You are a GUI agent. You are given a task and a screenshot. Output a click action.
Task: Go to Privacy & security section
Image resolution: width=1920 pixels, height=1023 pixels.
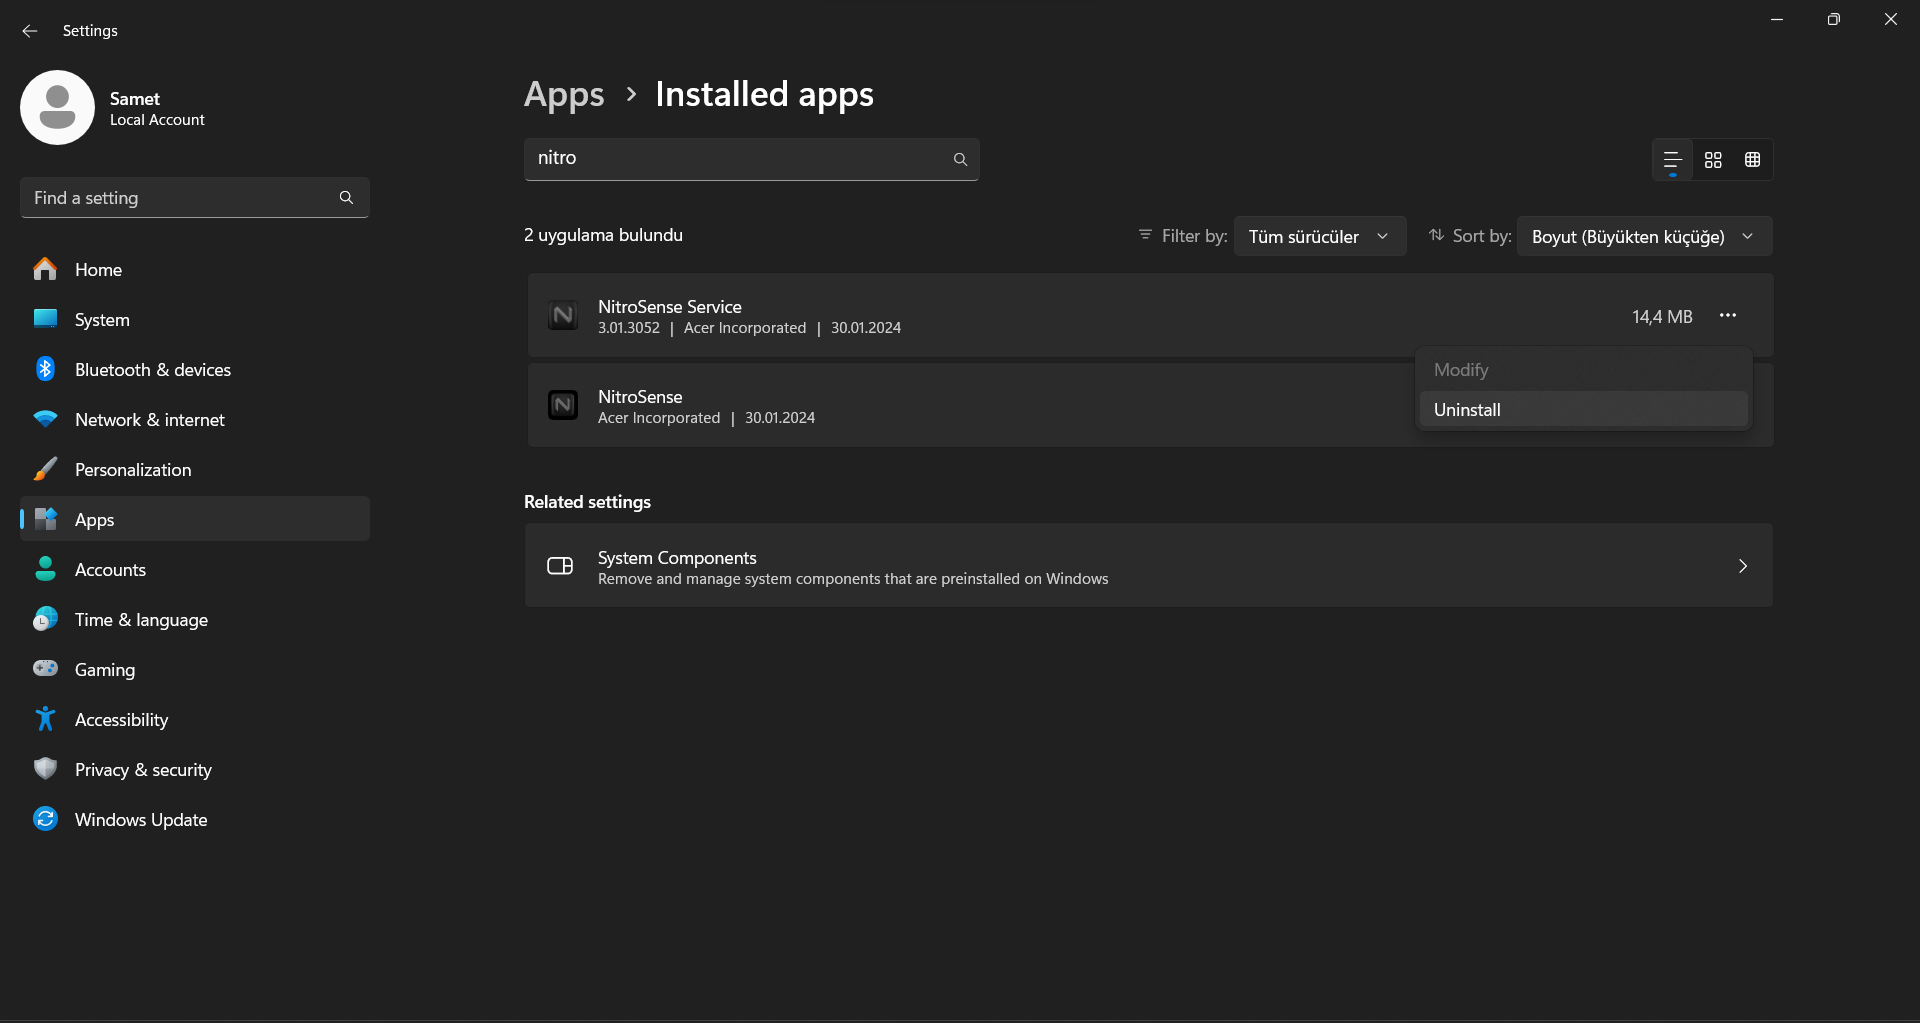pos(143,770)
